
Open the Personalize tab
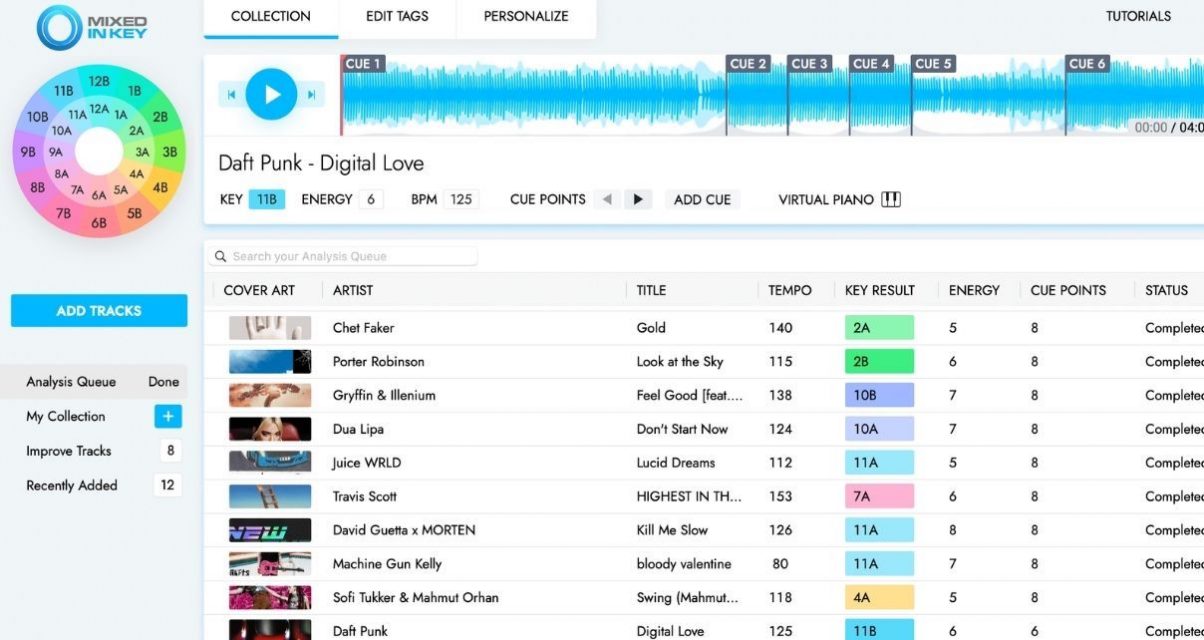(x=526, y=17)
